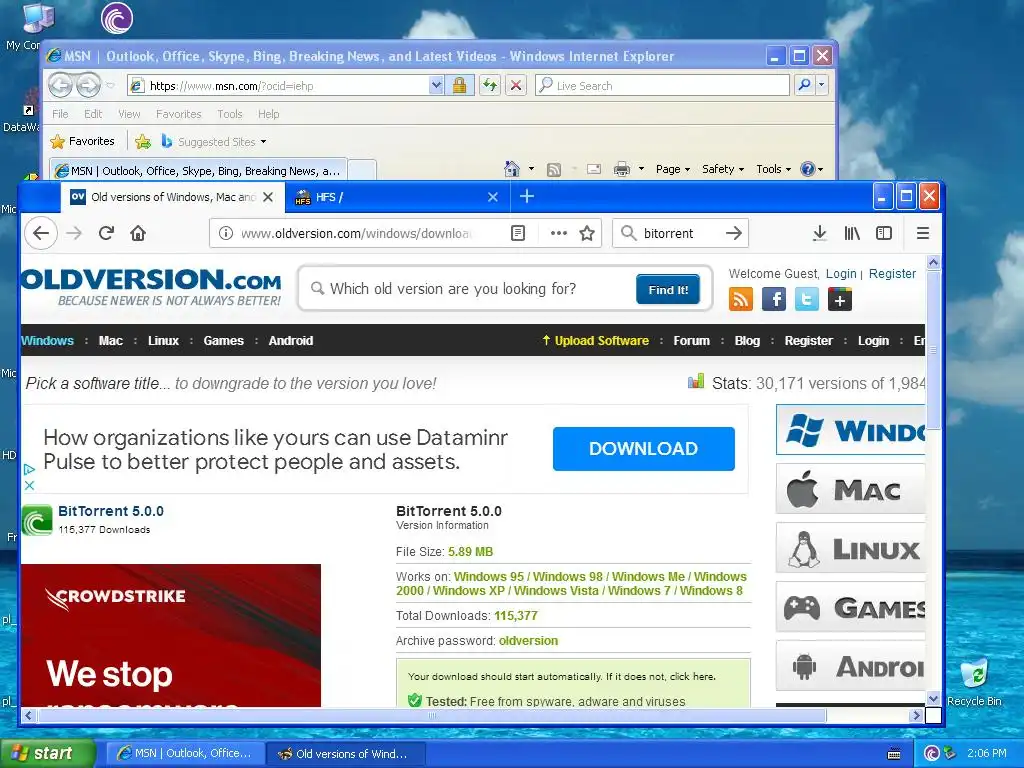This screenshot has width=1024, height=768.
Task: Open the Firefox hamburger menu
Action: [x=923, y=233]
